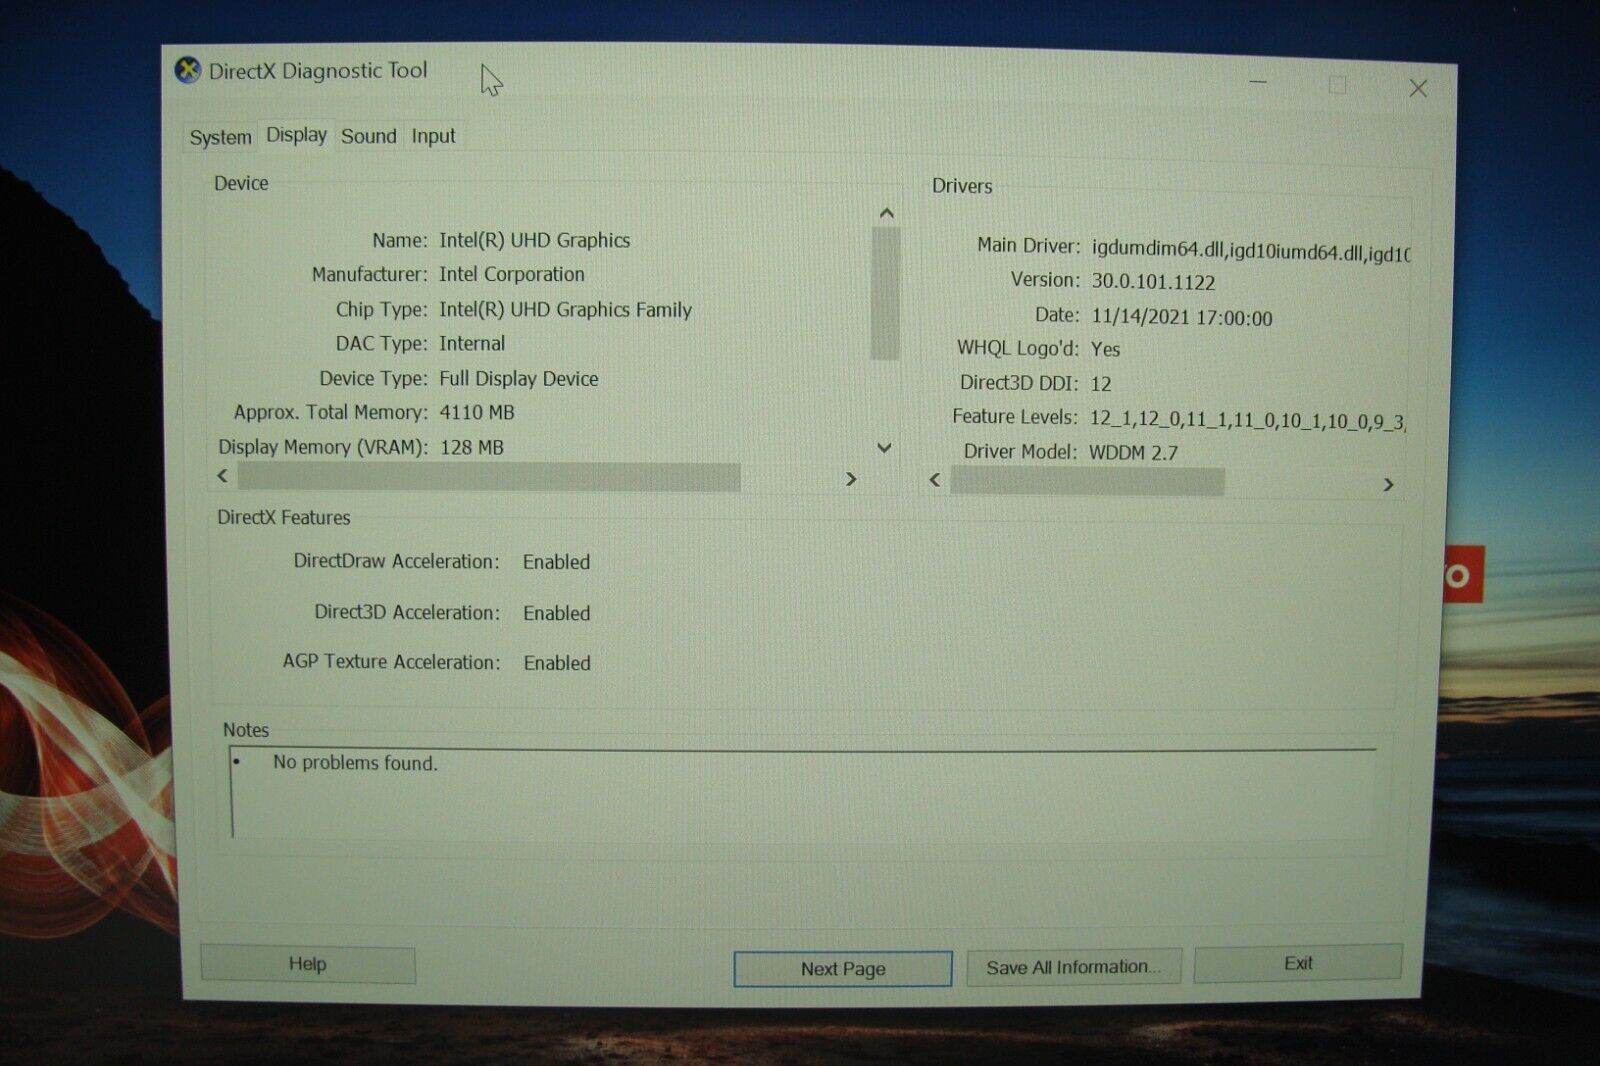Open the Sound tab
Viewport: 1600px width, 1066px height.
[368, 136]
